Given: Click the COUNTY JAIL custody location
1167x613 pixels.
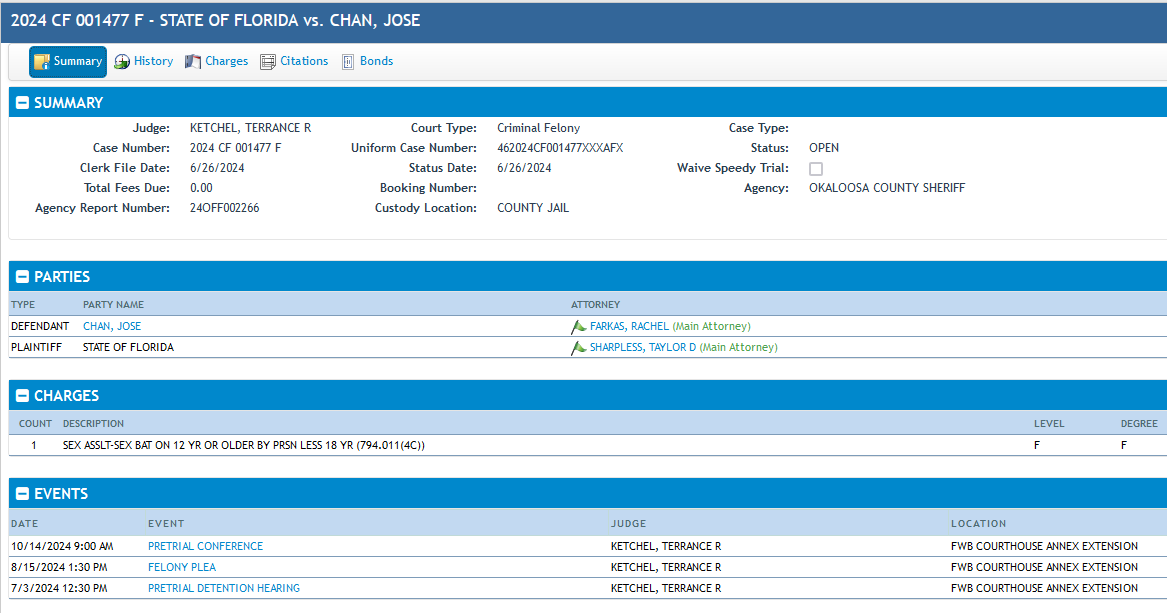Looking at the screenshot, I should (x=533, y=208).
